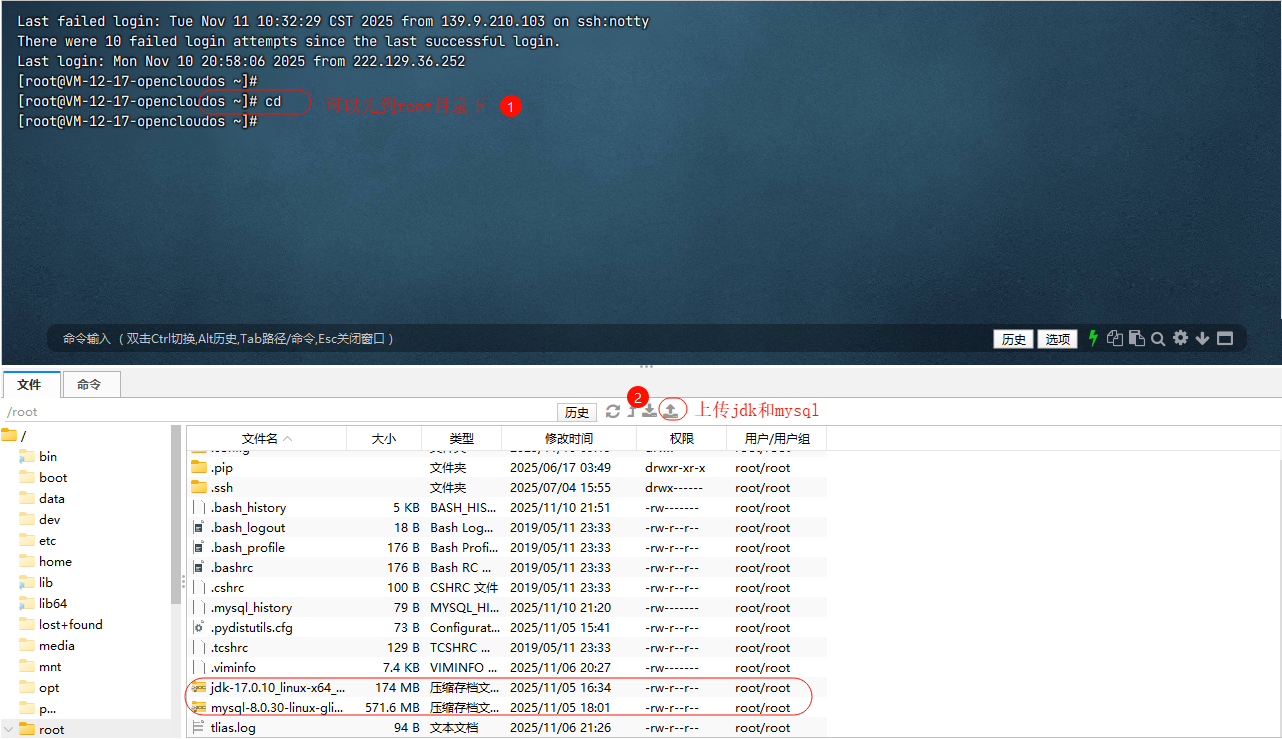Image resolution: width=1282 pixels, height=739 pixels.
Task: Click the drwxr-xr-x permission cell
Action: (675, 467)
